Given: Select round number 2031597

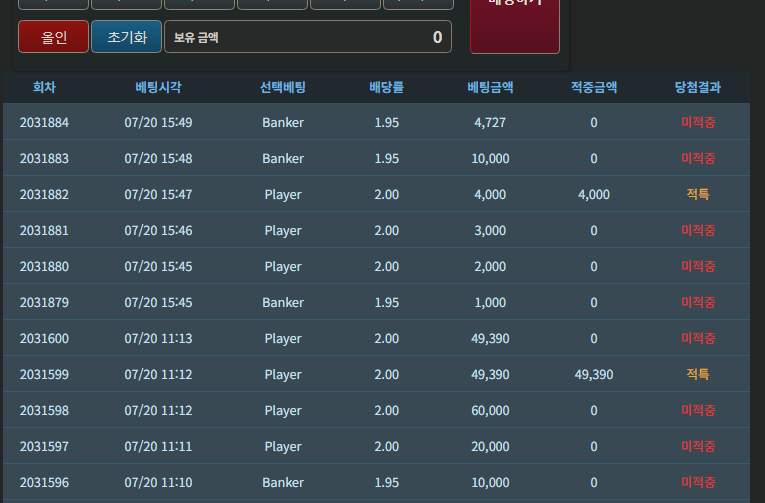Looking at the screenshot, I should pos(44,446).
